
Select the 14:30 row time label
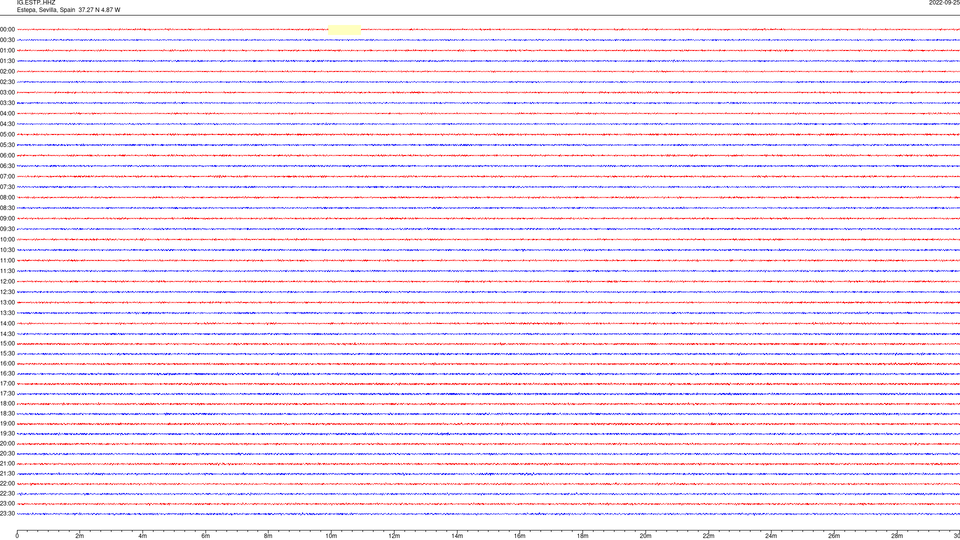click(x=7, y=334)
